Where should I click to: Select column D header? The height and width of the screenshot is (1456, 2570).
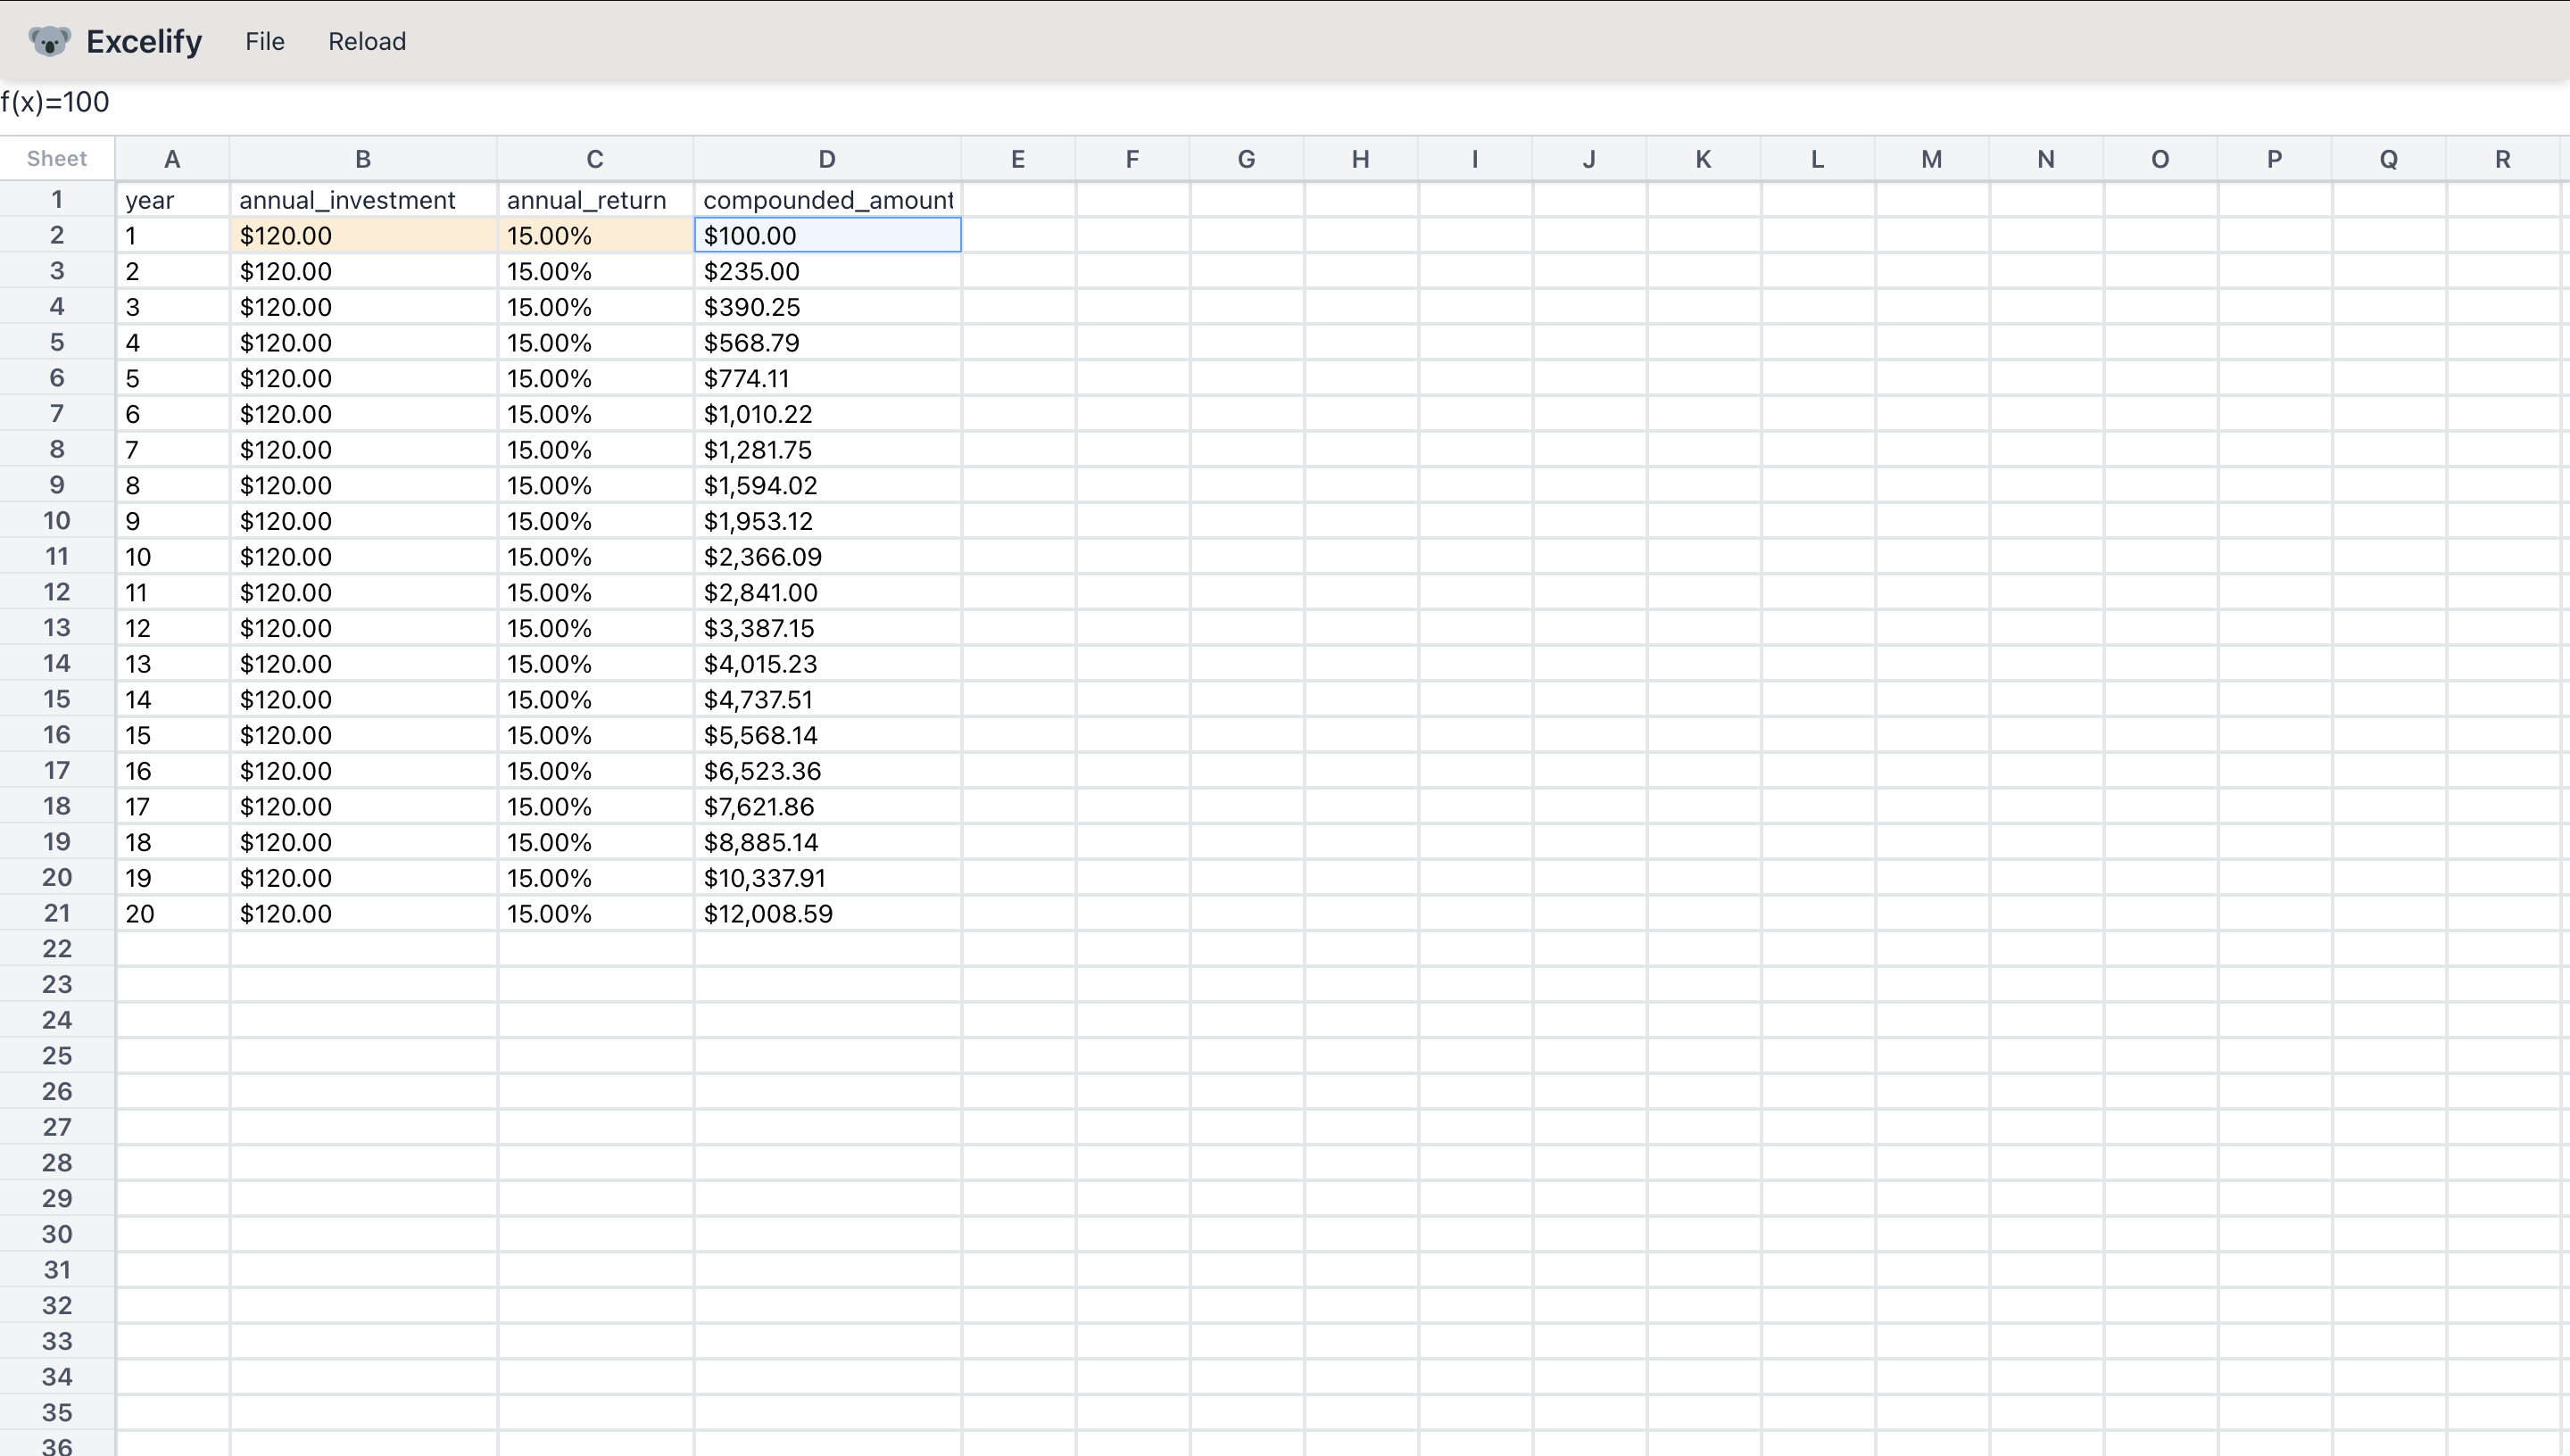coord(826,159)
